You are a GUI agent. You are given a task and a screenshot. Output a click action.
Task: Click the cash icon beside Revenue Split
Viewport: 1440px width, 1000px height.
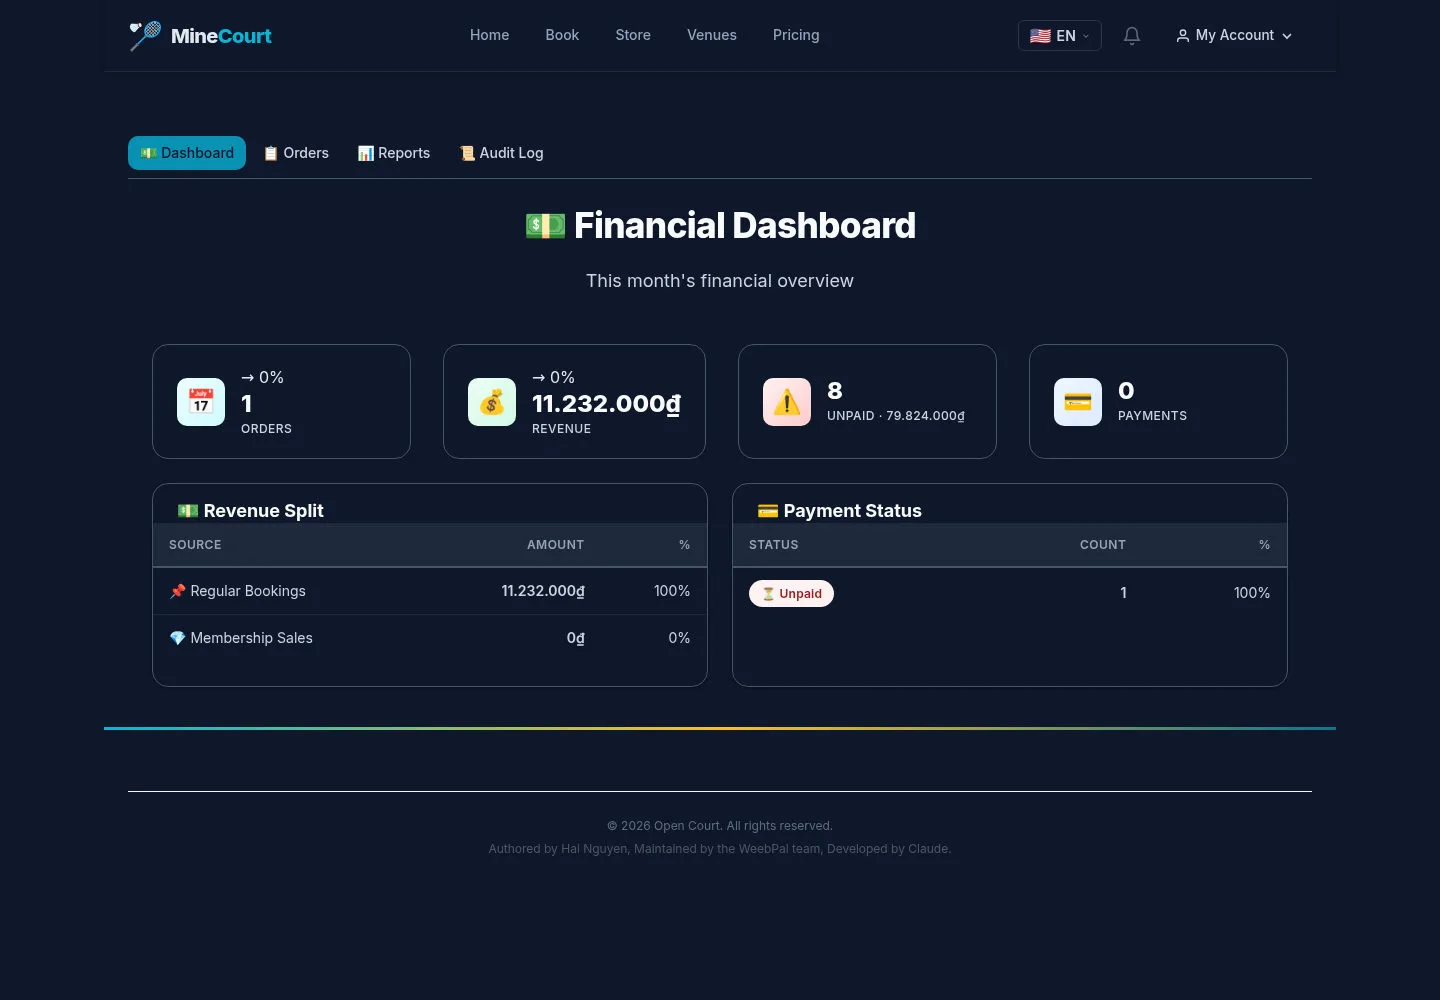click(188, 511)
